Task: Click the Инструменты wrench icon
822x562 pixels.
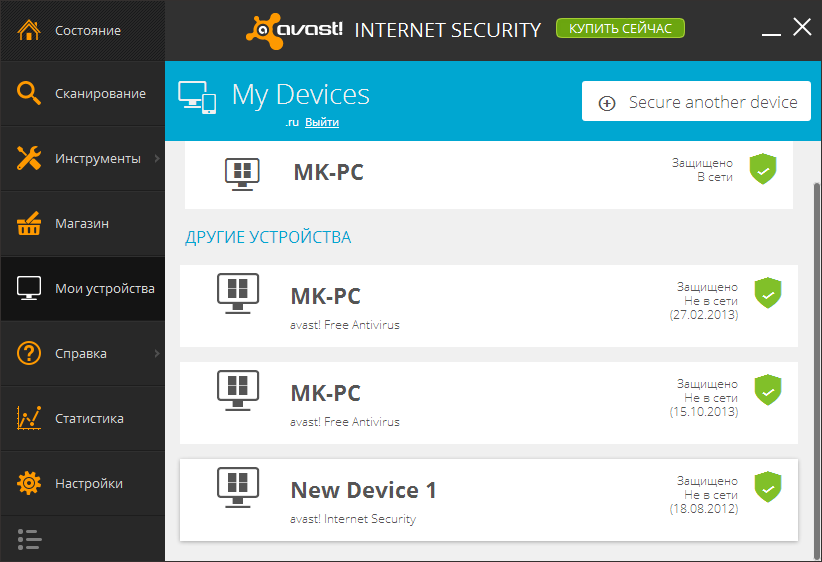Action: point(29,158)
